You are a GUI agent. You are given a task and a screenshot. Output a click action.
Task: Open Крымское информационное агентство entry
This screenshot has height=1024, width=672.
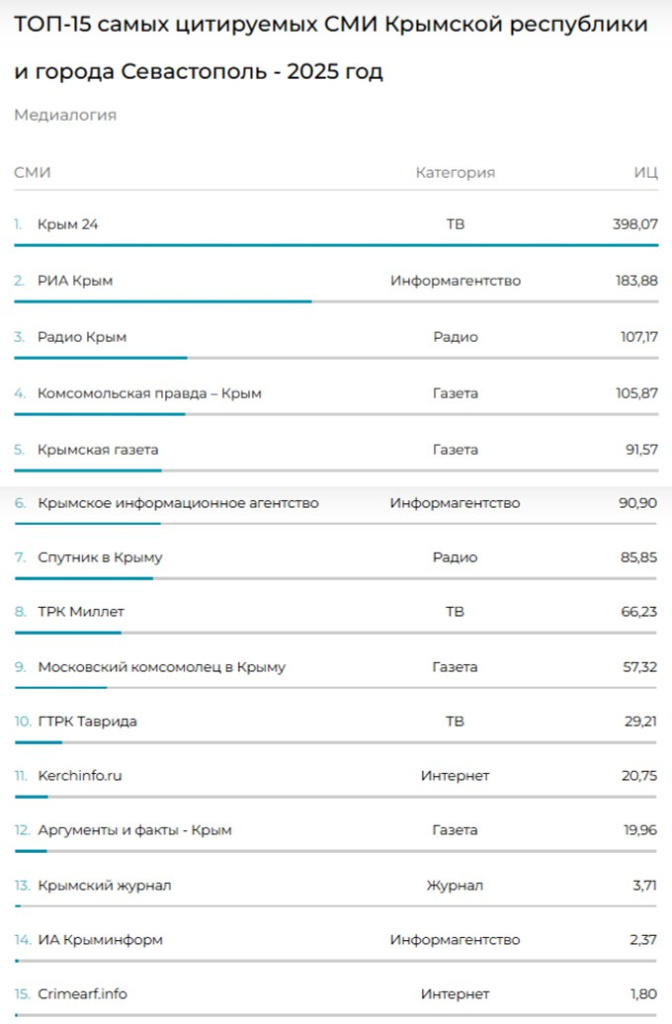pyautogui.click(x=178, y=503)
